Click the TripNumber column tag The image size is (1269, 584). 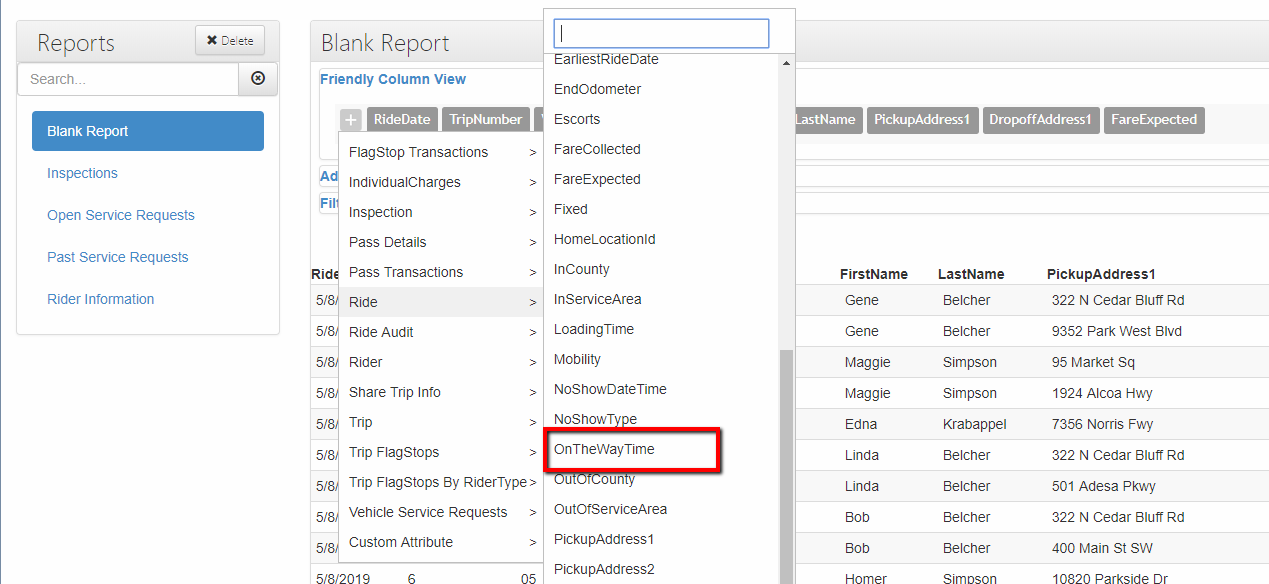[x=486, y=120]
